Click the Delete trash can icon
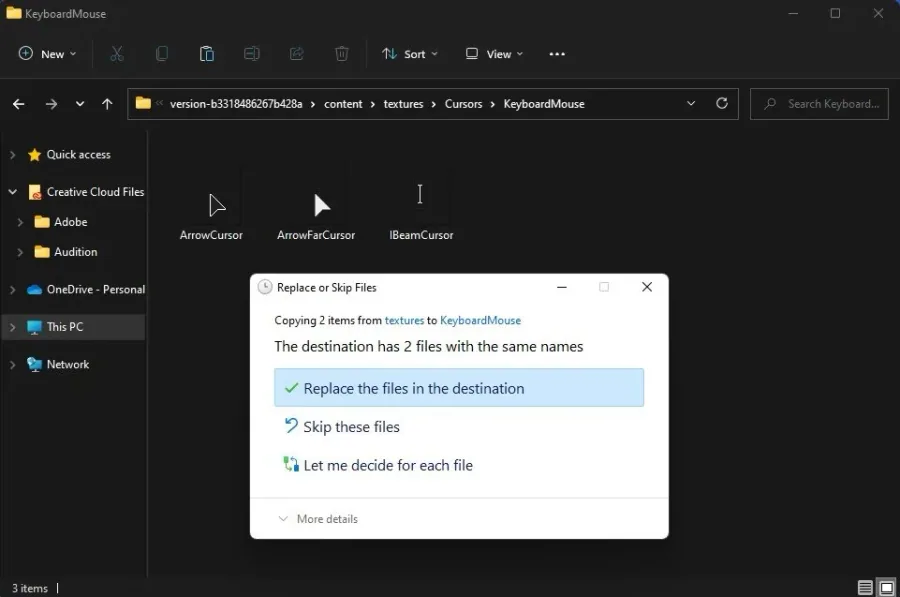The width and height of the screenshot is (900, 597). (342, 54)
